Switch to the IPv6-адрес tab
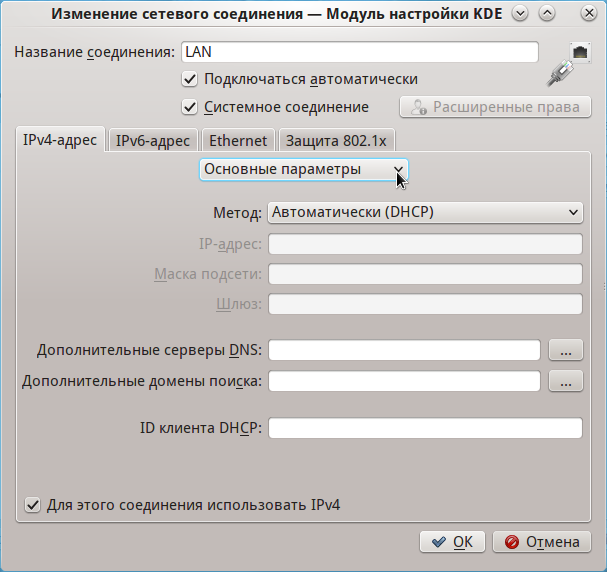This screenshot has width=607, height=572. (x=153, y=141)
